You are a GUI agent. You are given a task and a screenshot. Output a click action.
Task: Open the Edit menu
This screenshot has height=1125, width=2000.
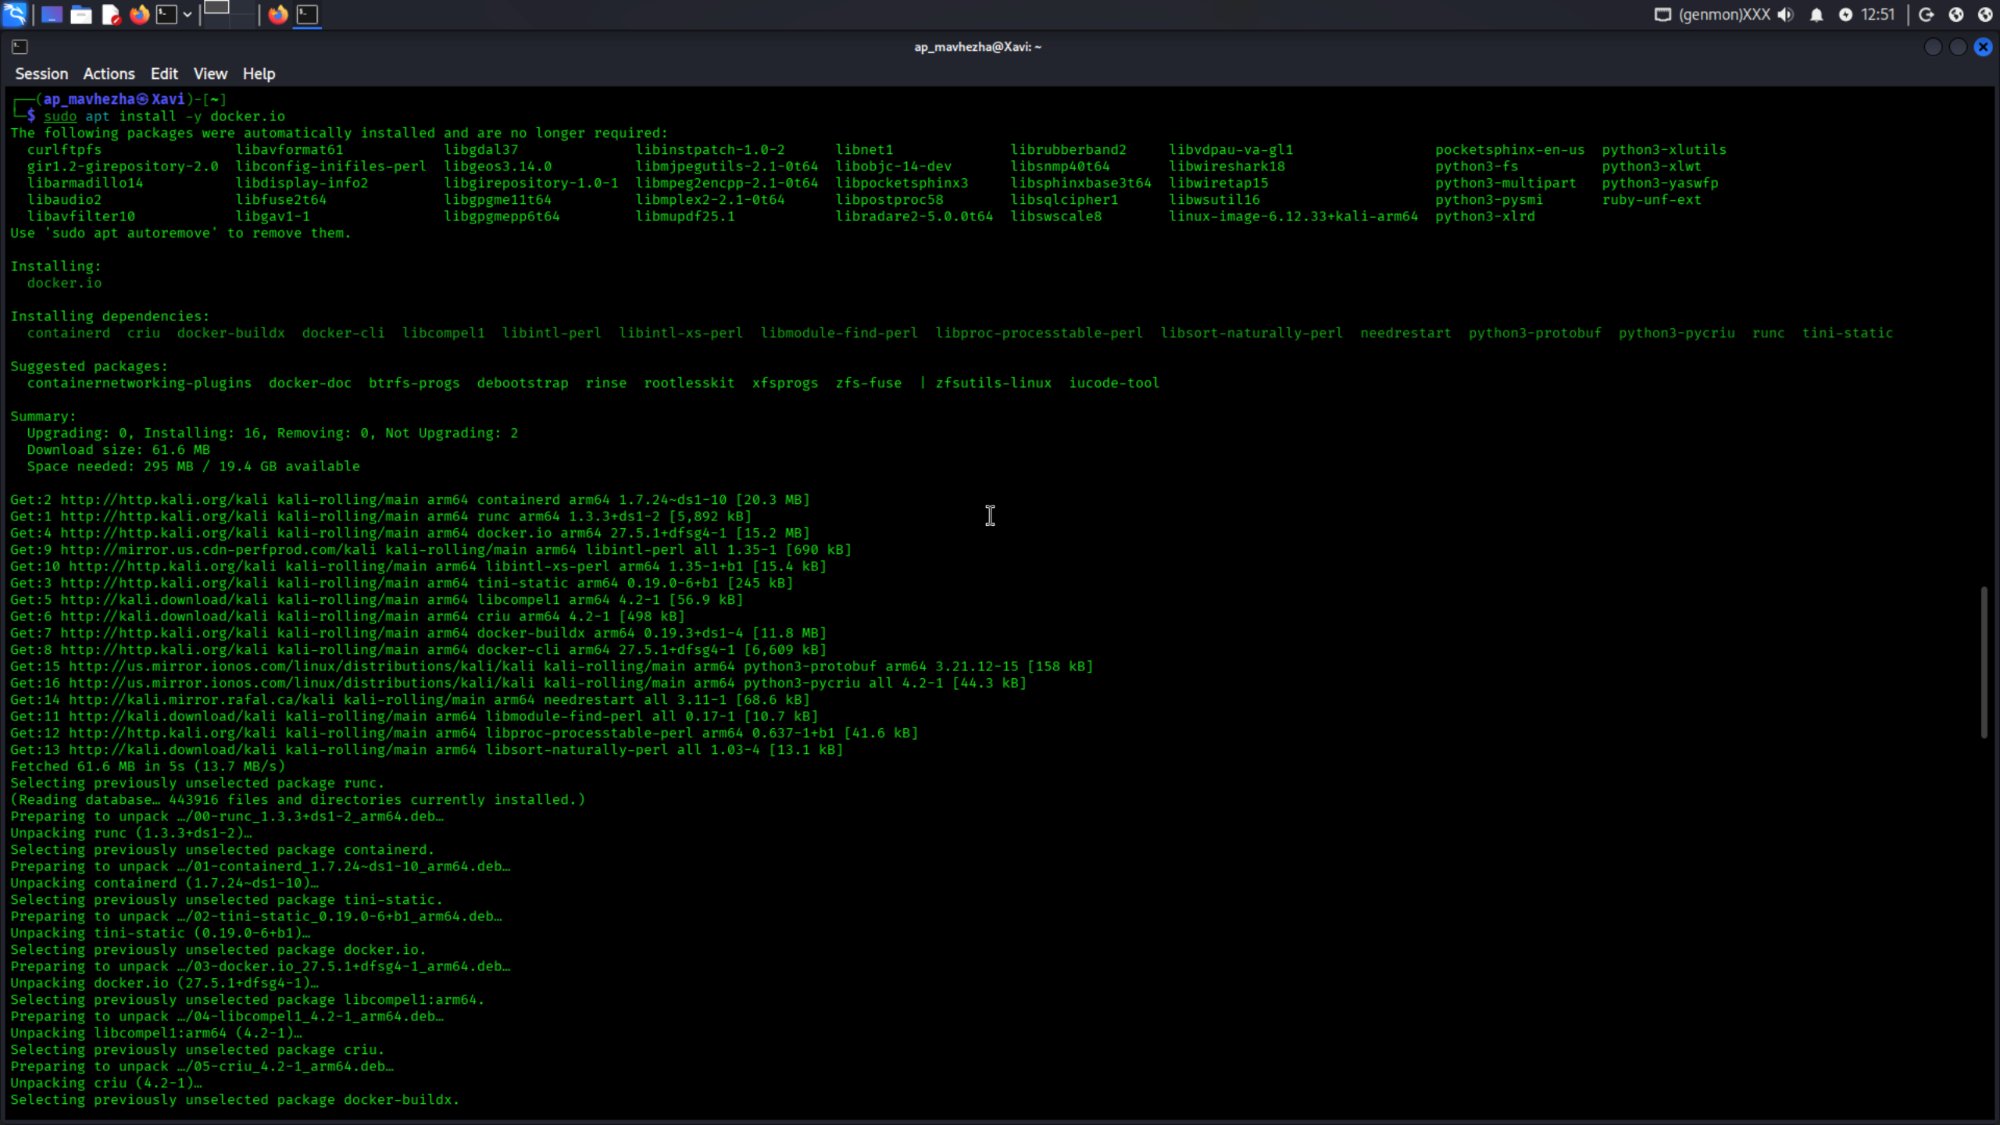click(x=164, y=74)
